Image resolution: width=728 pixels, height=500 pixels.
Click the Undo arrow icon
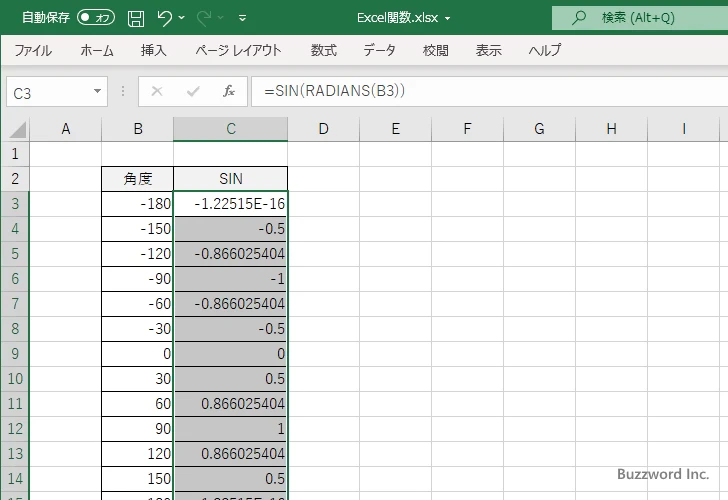pyautogui.click(x=164, y=18)
